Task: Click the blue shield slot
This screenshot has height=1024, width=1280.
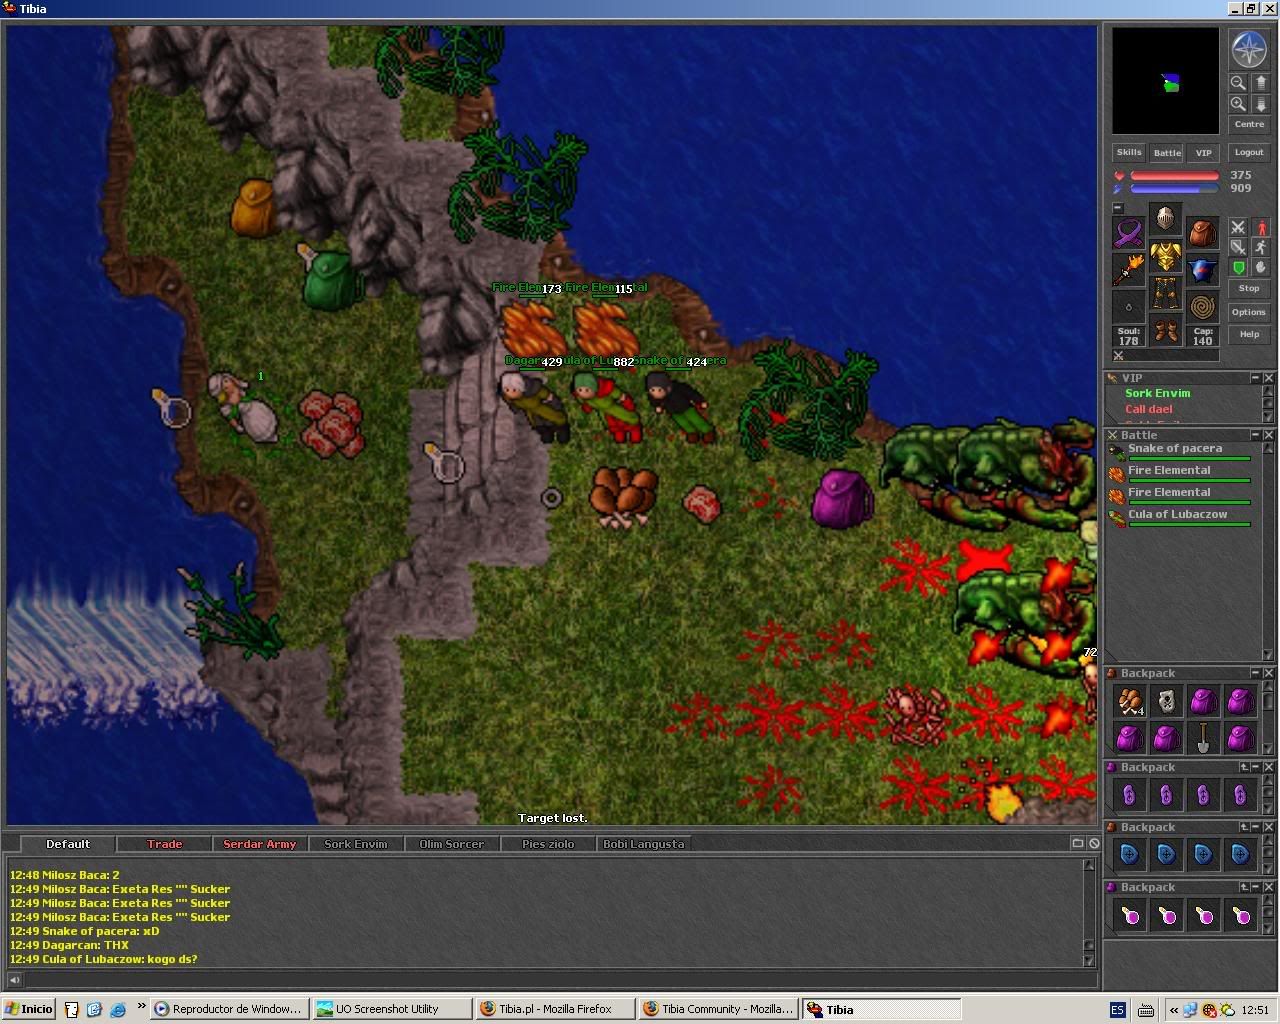Action: click(1202, 270)
